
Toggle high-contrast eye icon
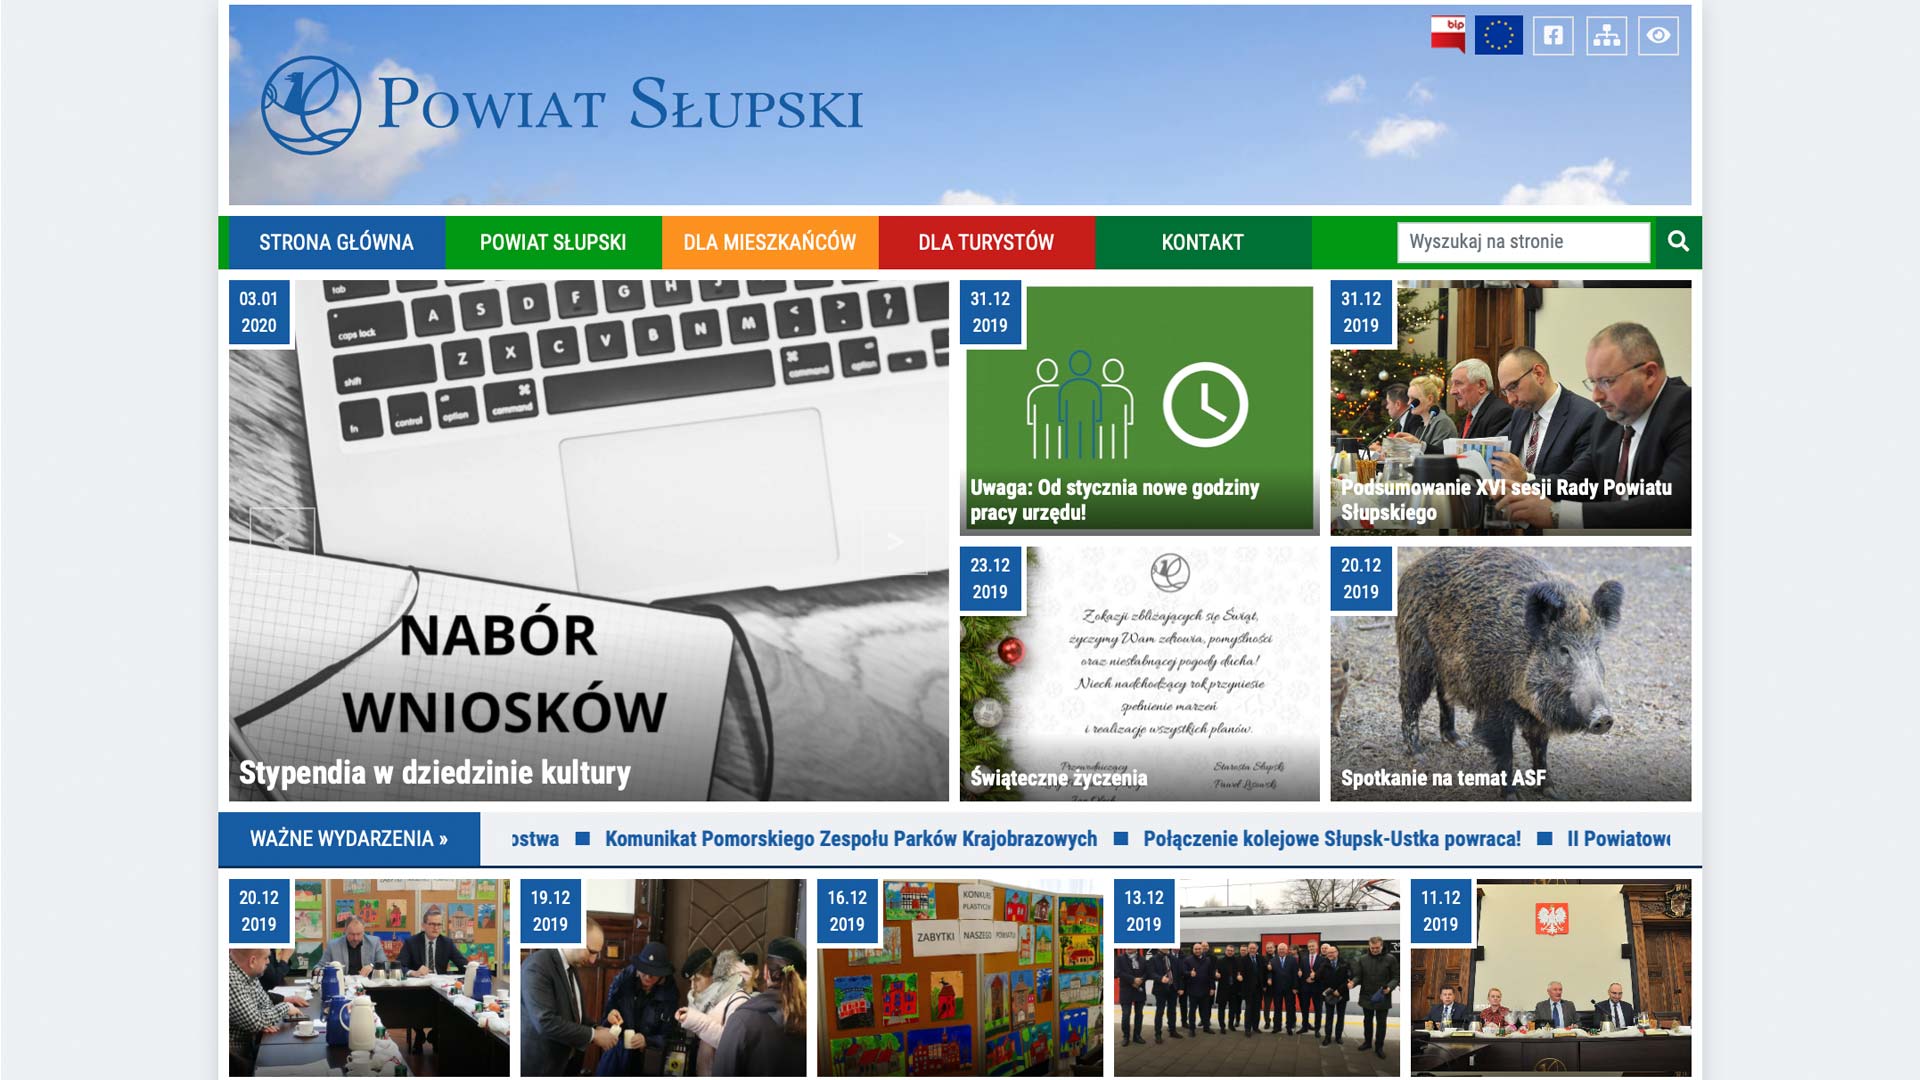1658,35
